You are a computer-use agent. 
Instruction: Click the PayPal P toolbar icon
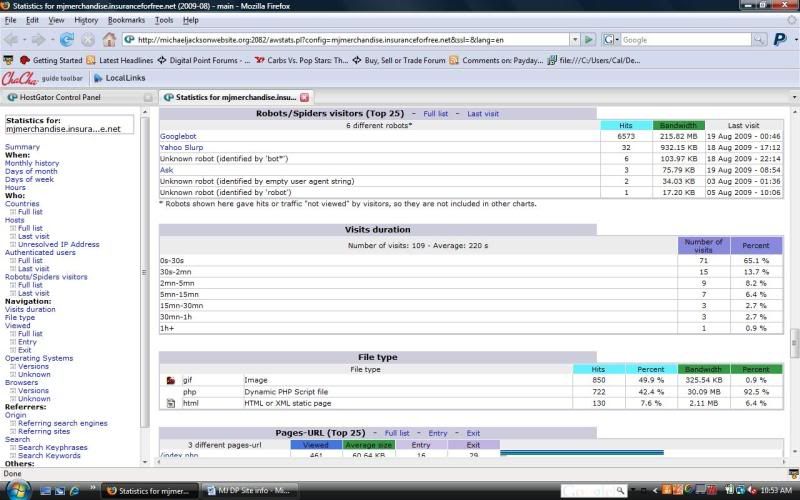780,39
